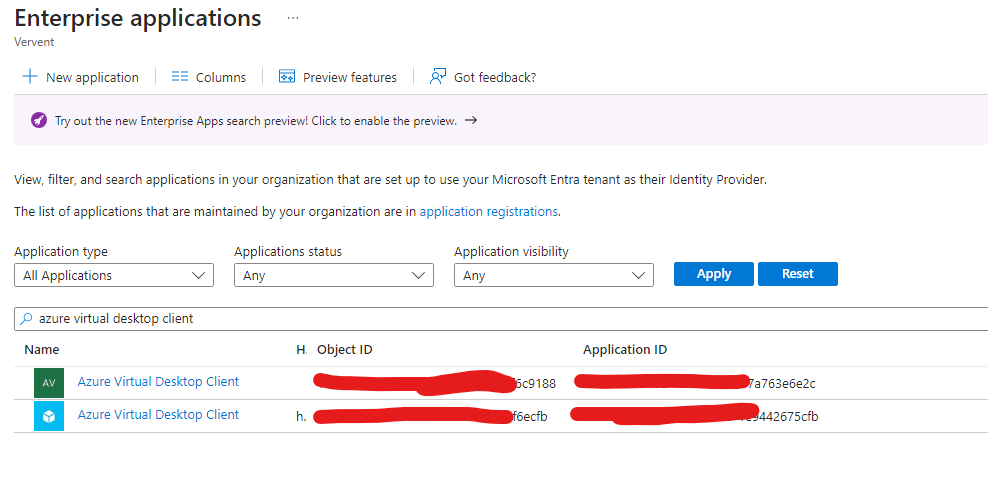Open first Azure Virtual Desktop Client link
Image resolution: width=988 pixels, height=497 pixels.
(158, 382)
